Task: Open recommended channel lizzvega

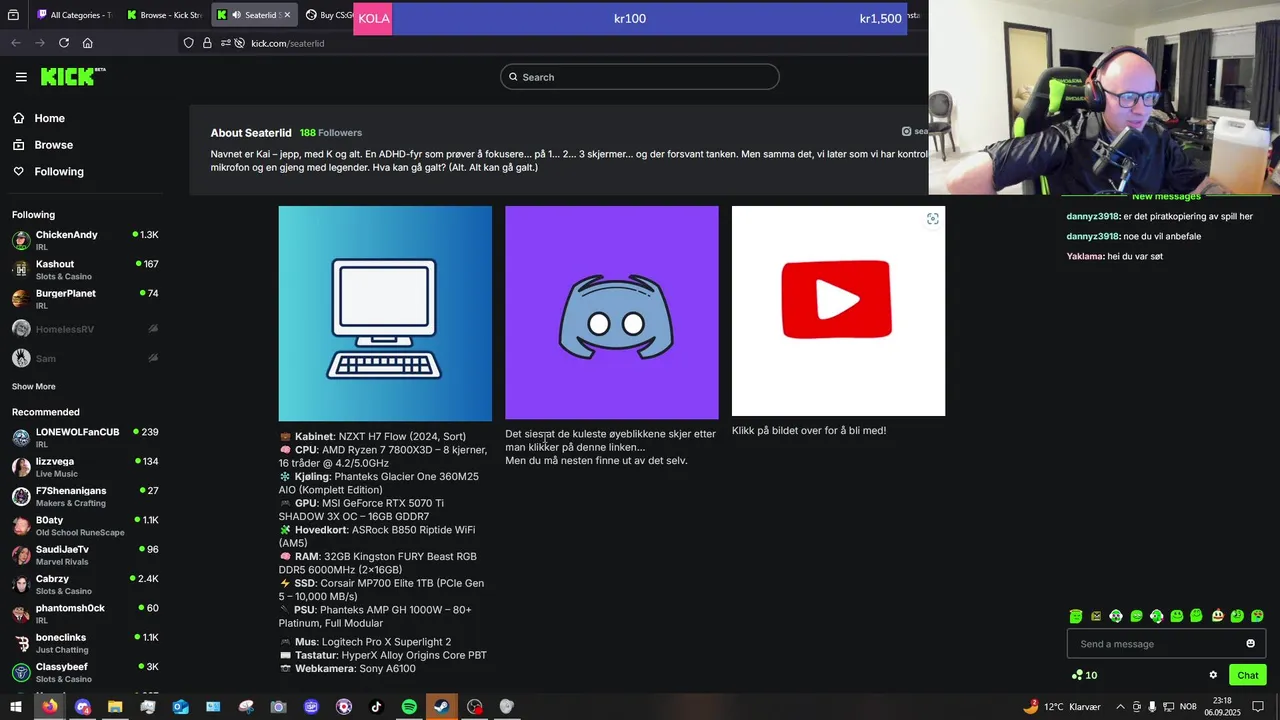Action: coord(85,467)
